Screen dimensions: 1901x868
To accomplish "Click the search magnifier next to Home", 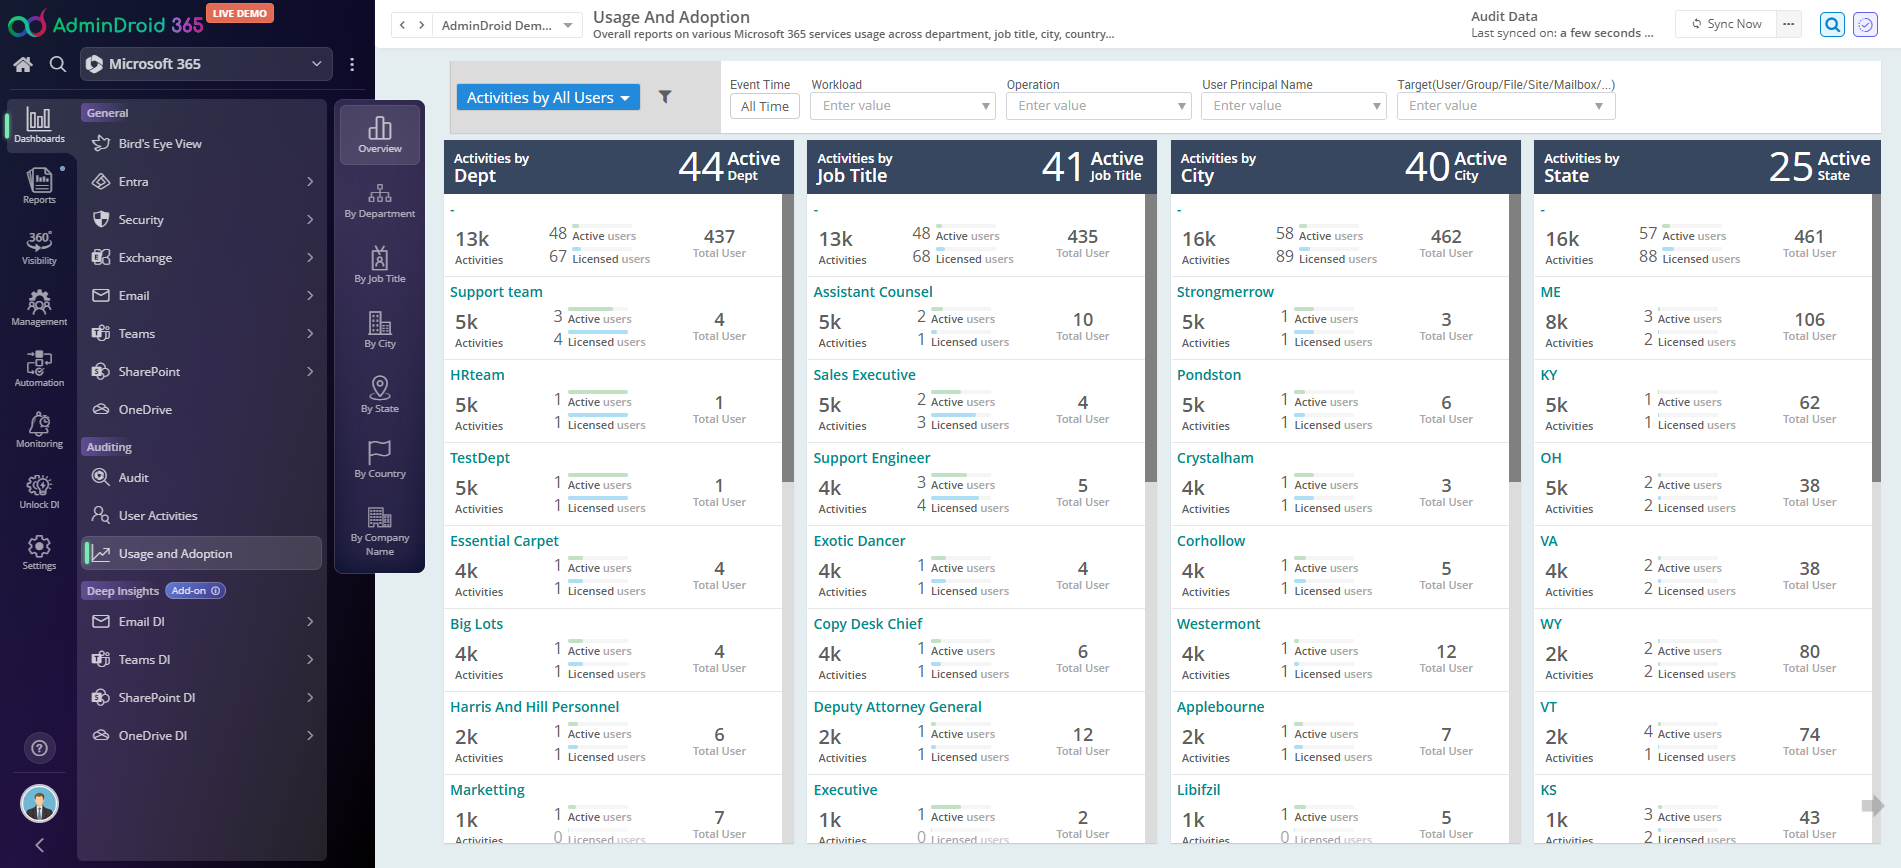I will click(x=58, y=64).
